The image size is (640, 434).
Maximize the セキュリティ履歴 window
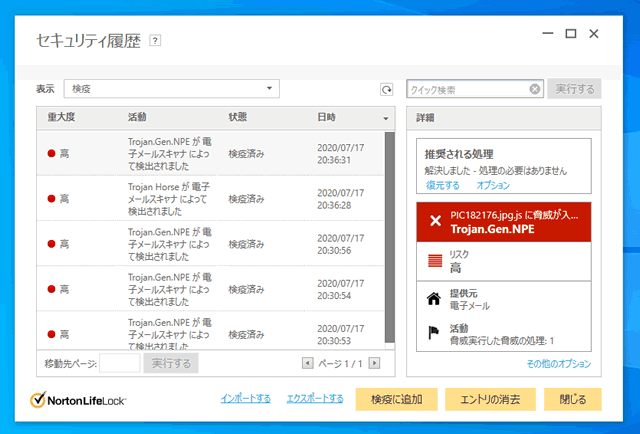[x=571, y=33]
